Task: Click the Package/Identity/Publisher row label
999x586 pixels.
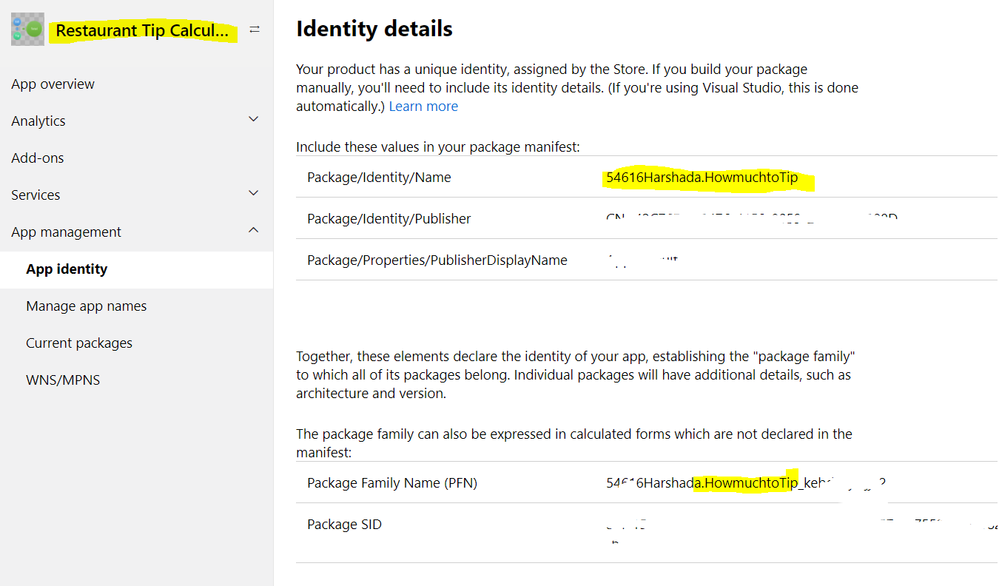Action: coord(389,219)
